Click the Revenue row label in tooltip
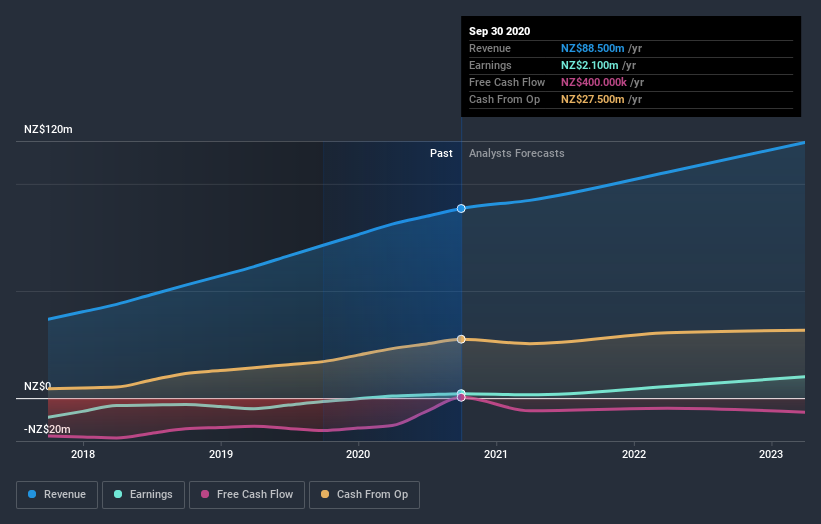This screenshot has width=821, height=524. point(490,48)
